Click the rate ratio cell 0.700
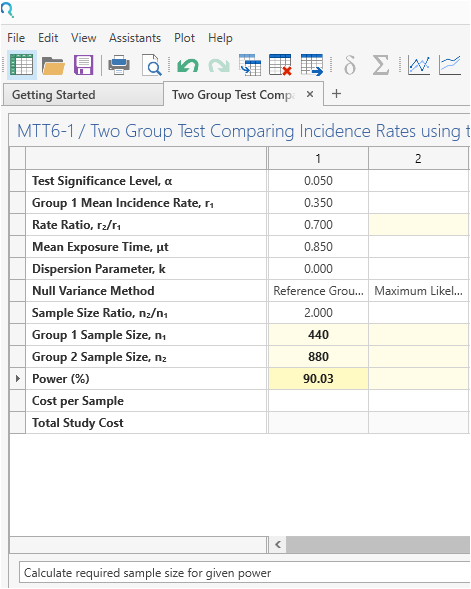The image size is (471, 589). [318, 225]
